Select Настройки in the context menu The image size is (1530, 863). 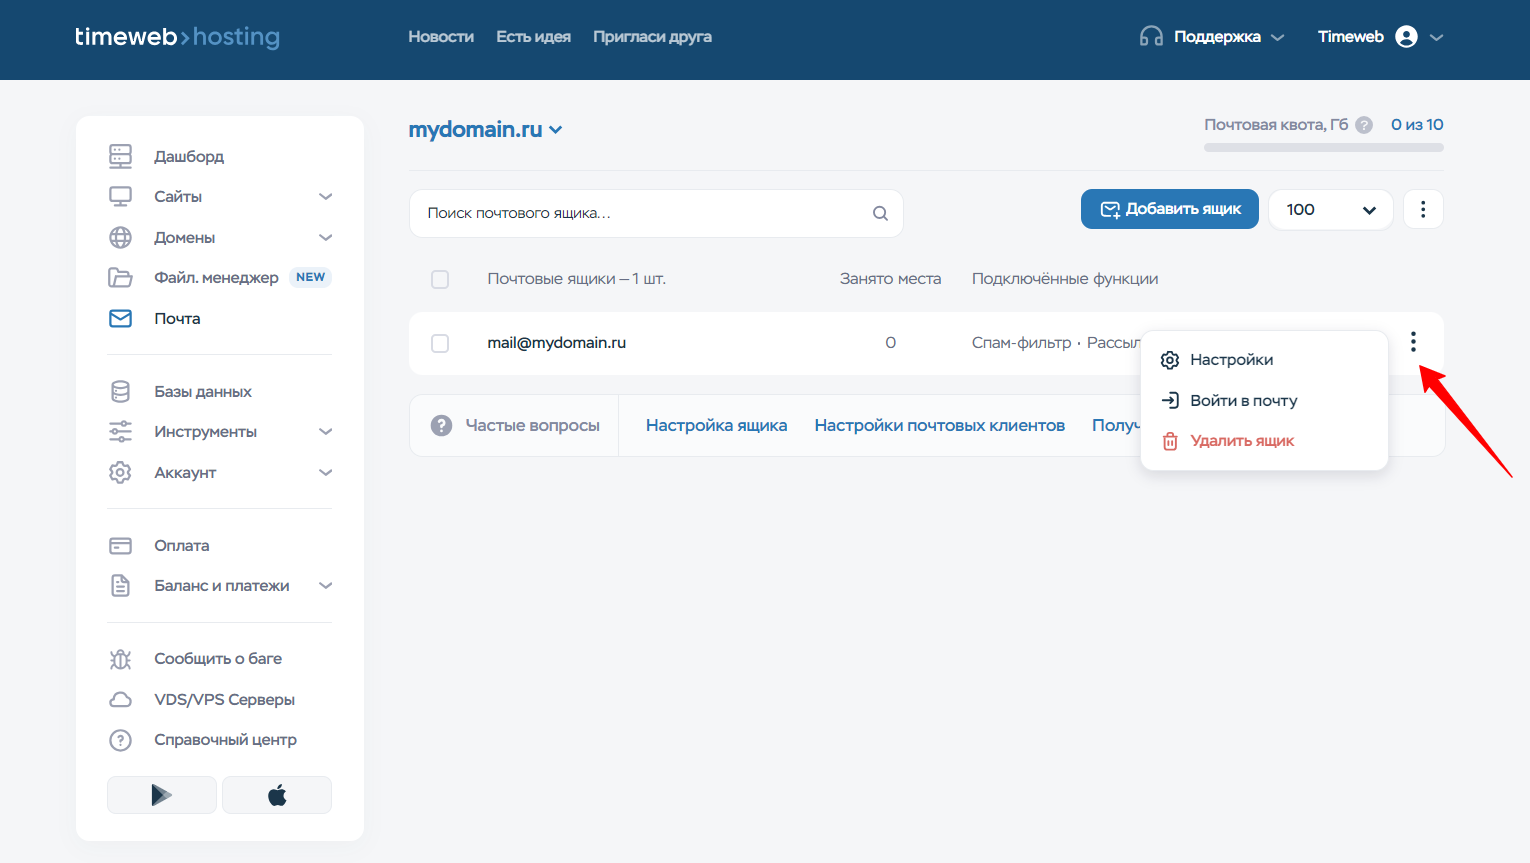pos(1231,360)
